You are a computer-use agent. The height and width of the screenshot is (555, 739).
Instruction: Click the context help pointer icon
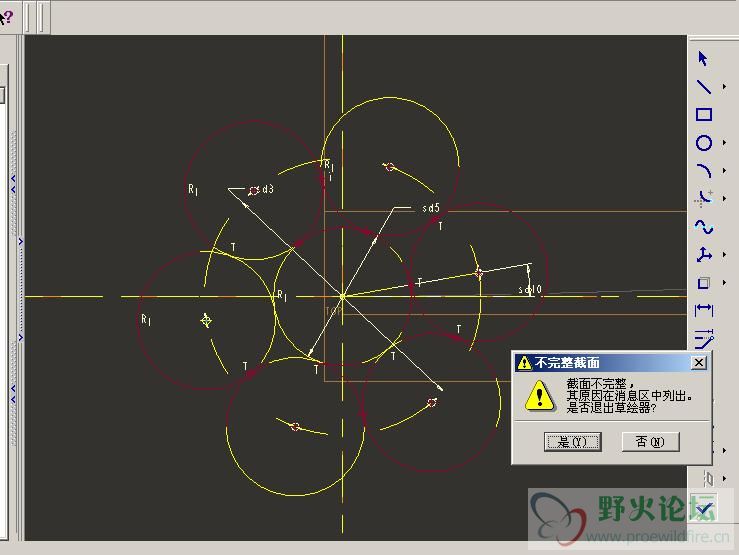point(6,17)
